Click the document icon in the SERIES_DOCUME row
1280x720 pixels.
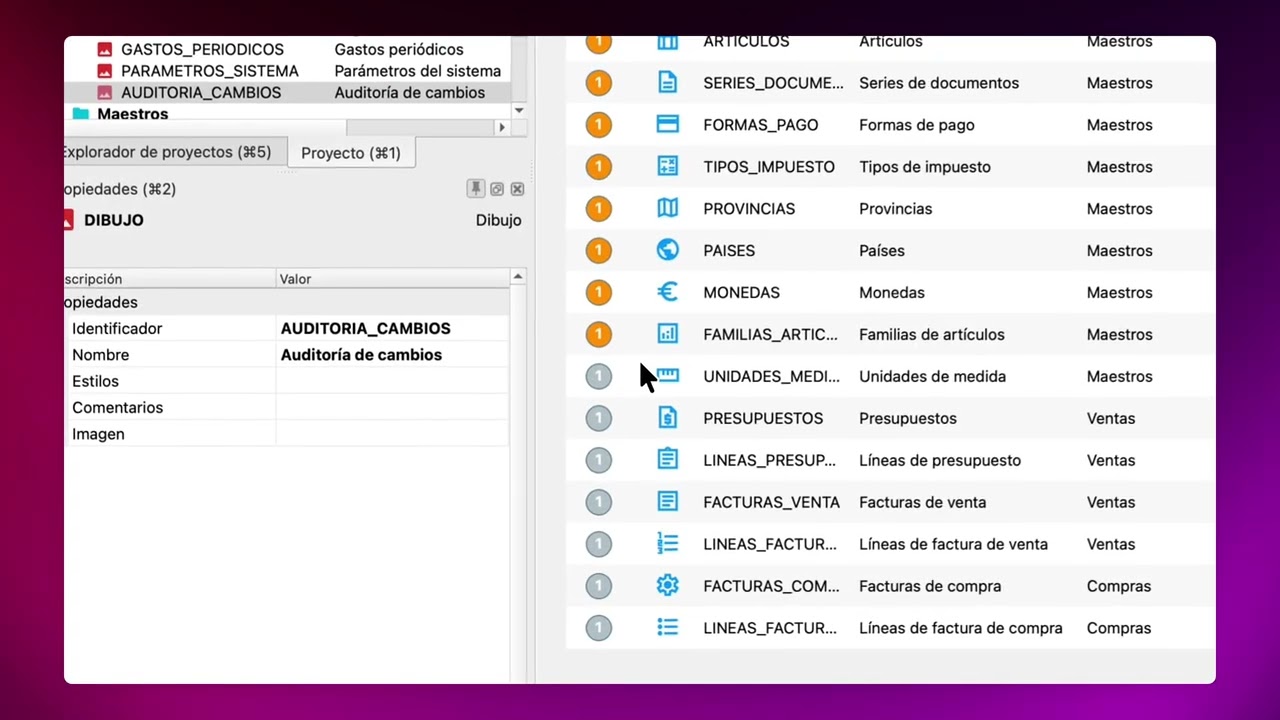pyautogui.click(x=667, y=83)
